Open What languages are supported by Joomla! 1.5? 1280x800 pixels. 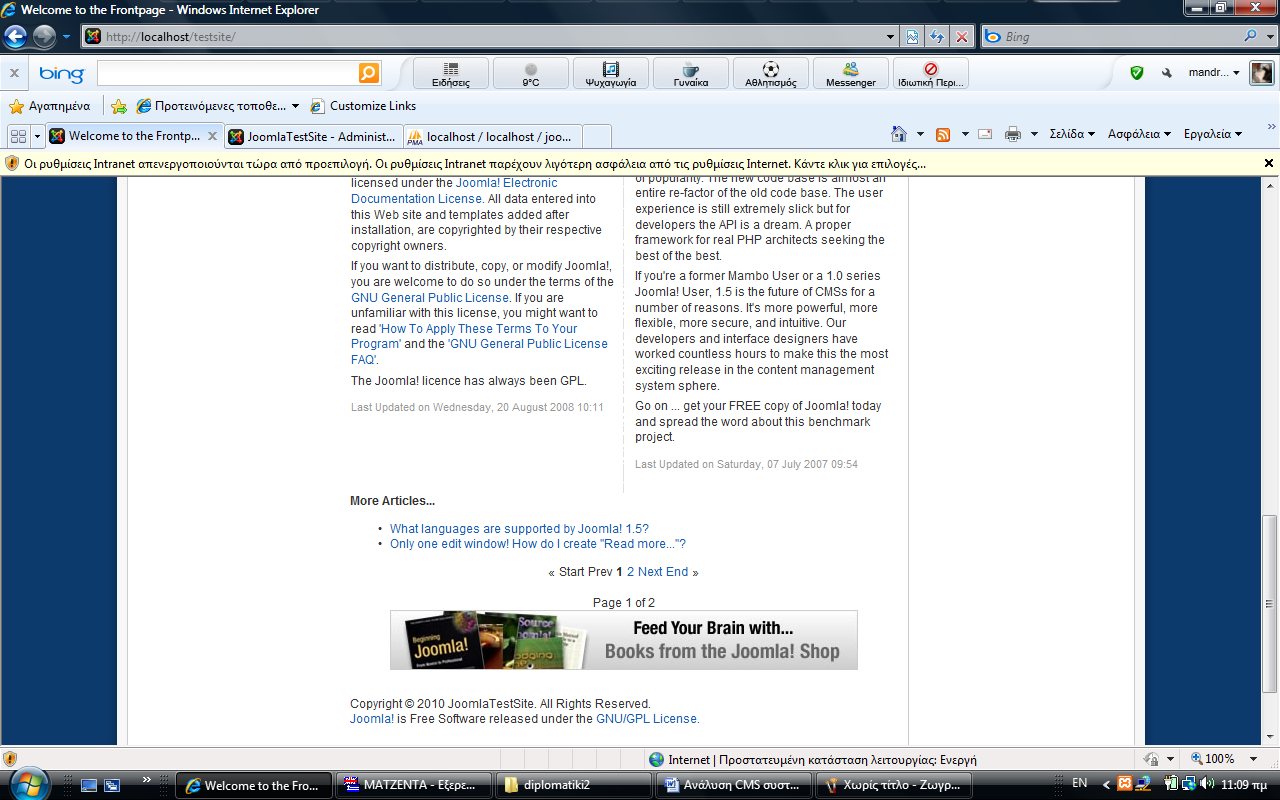(519, 529)
